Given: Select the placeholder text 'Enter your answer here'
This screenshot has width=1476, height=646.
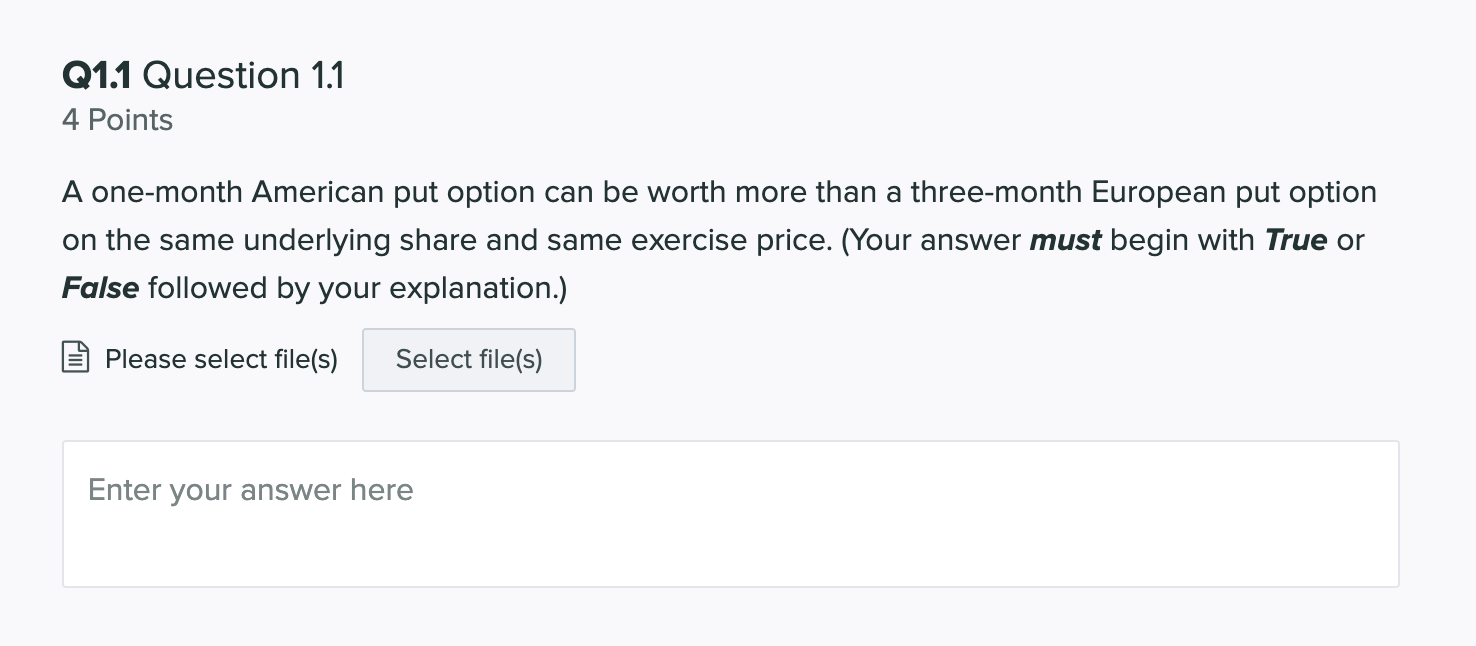Looking at the screenshot, I should (x=250, y=490).
